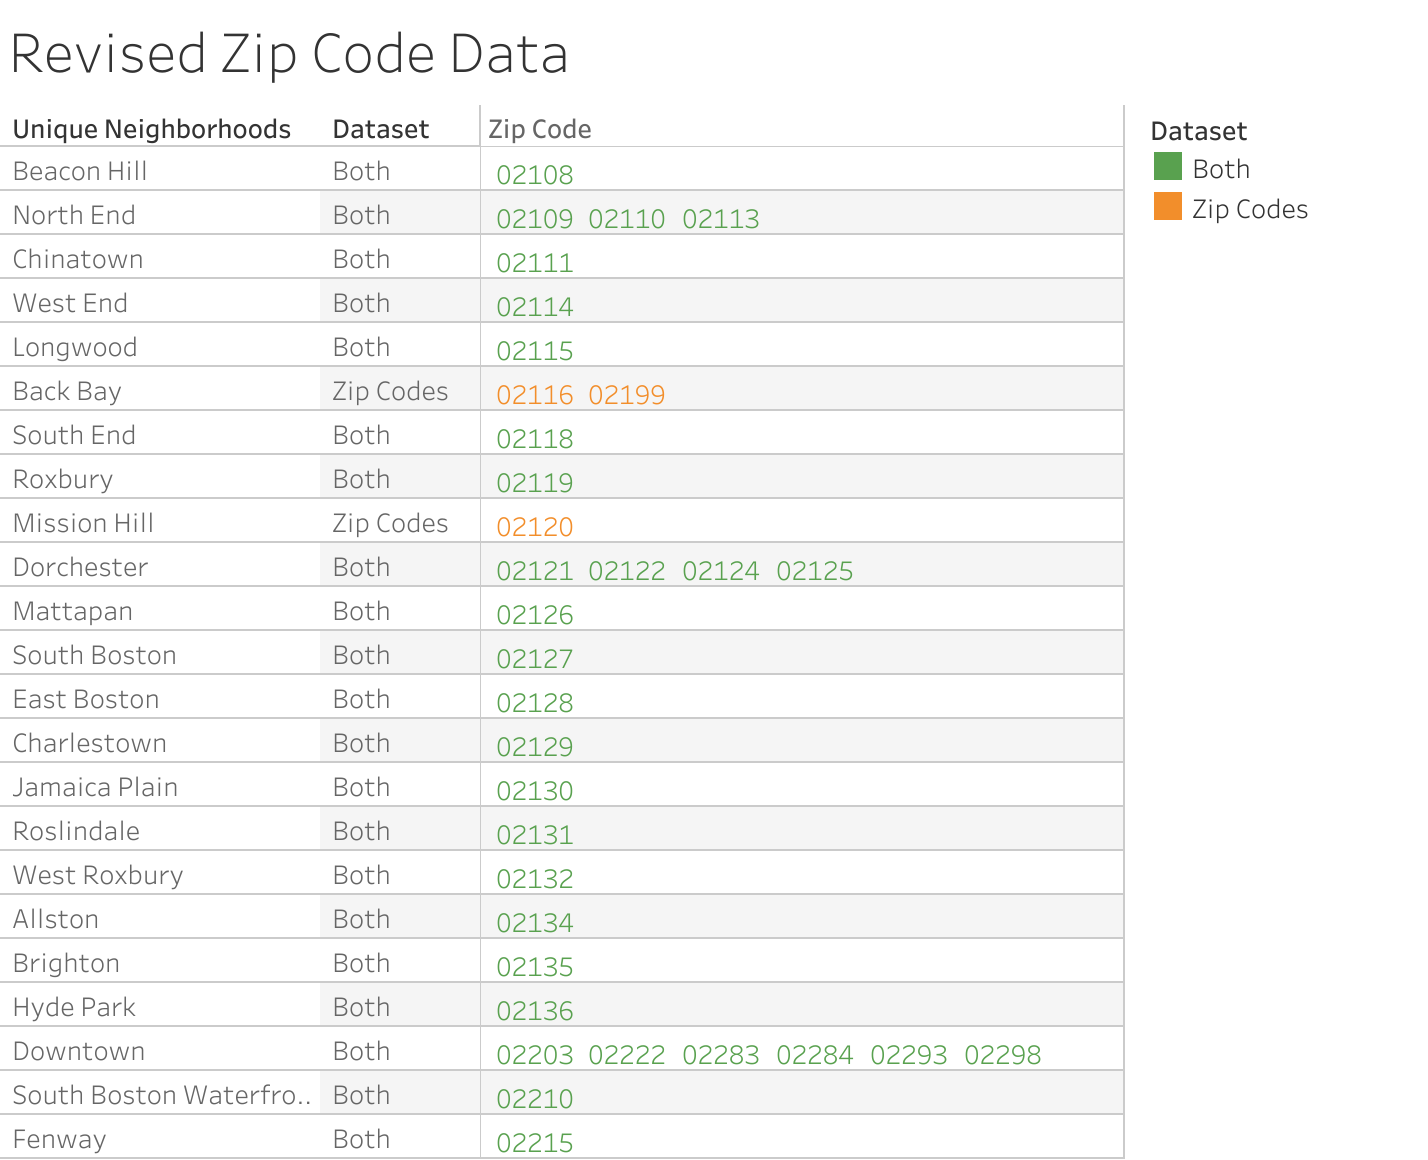This screenshot has width=1428, height=1160.
Task: Select the Brighton neighborhood
Action: (66, 963)
